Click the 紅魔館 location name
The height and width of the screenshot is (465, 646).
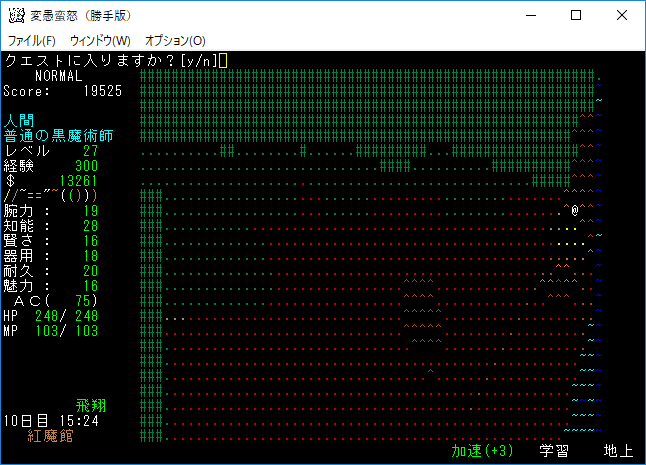(x=50, y=436)
